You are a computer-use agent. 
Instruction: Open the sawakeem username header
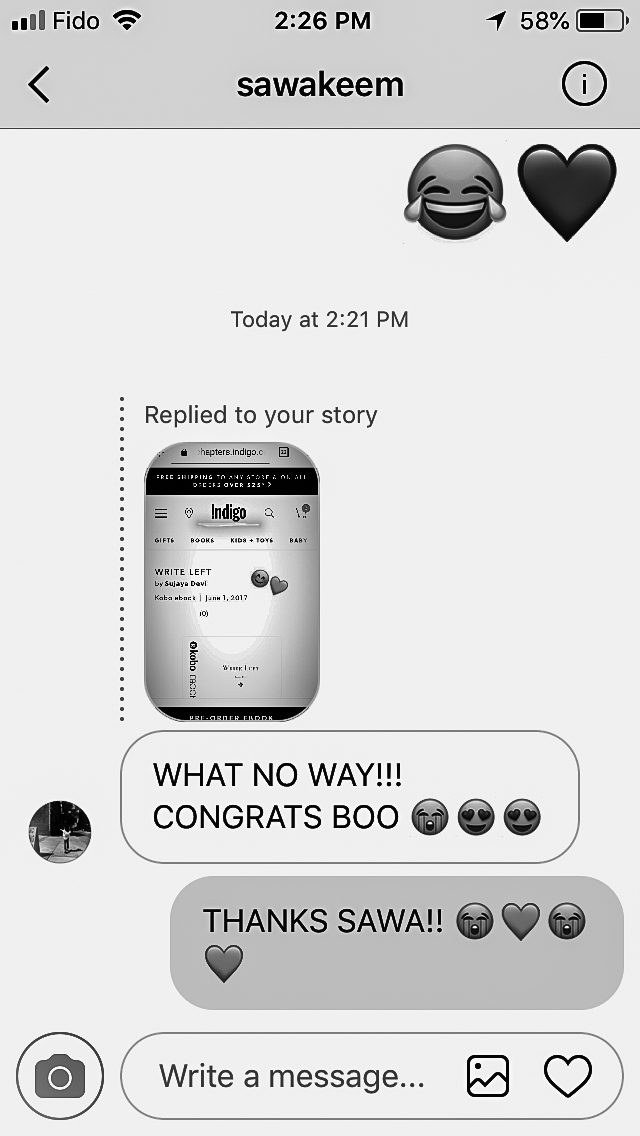coord(320,85)
